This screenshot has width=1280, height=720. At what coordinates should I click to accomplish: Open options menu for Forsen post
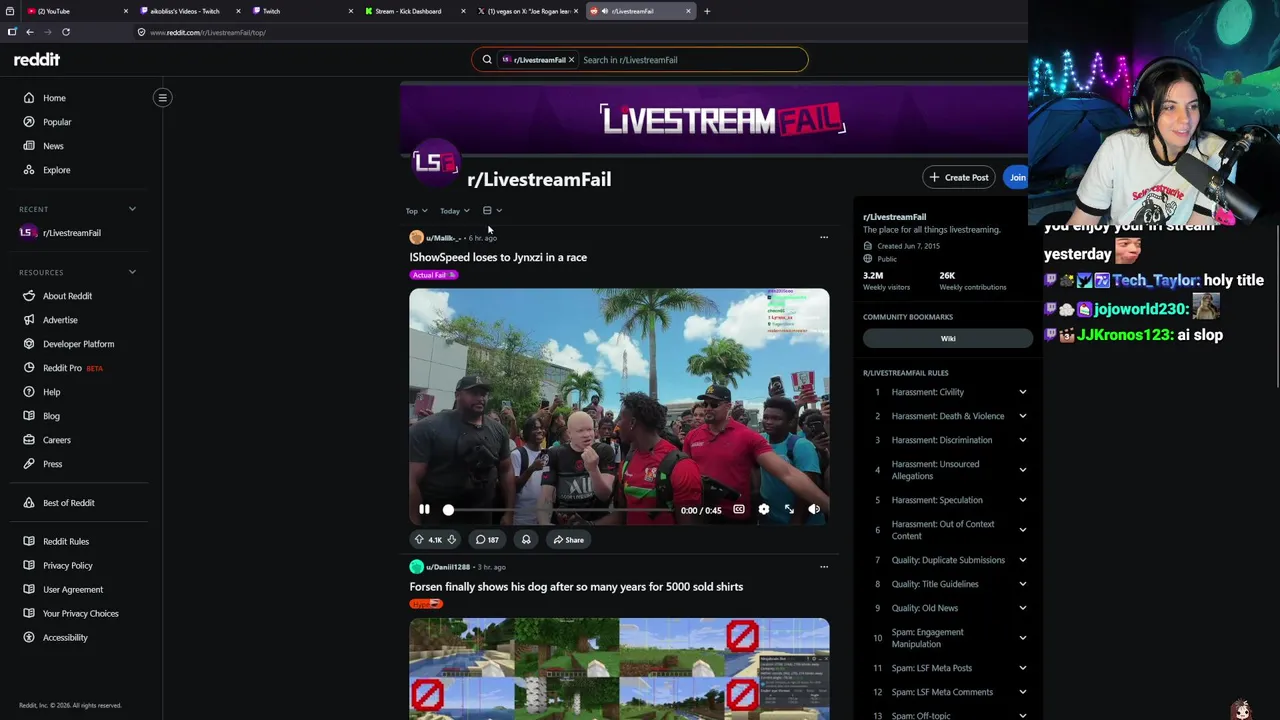(824, 567)
